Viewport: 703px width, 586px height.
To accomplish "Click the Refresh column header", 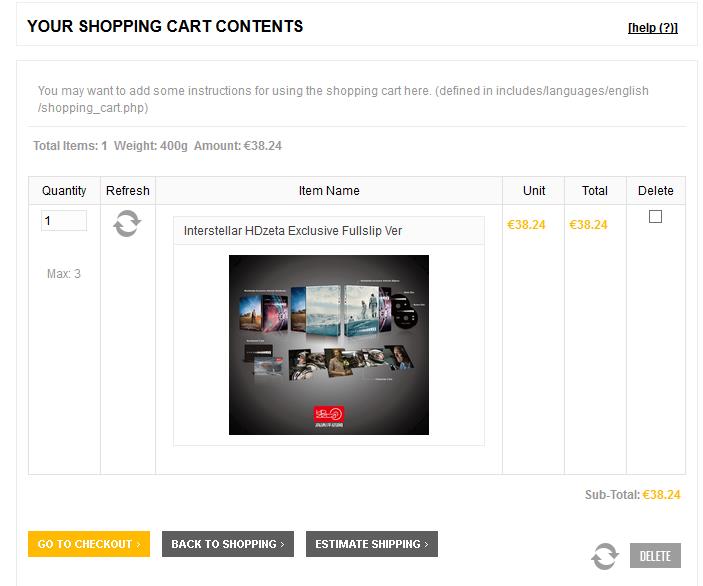I will point(128,191).
